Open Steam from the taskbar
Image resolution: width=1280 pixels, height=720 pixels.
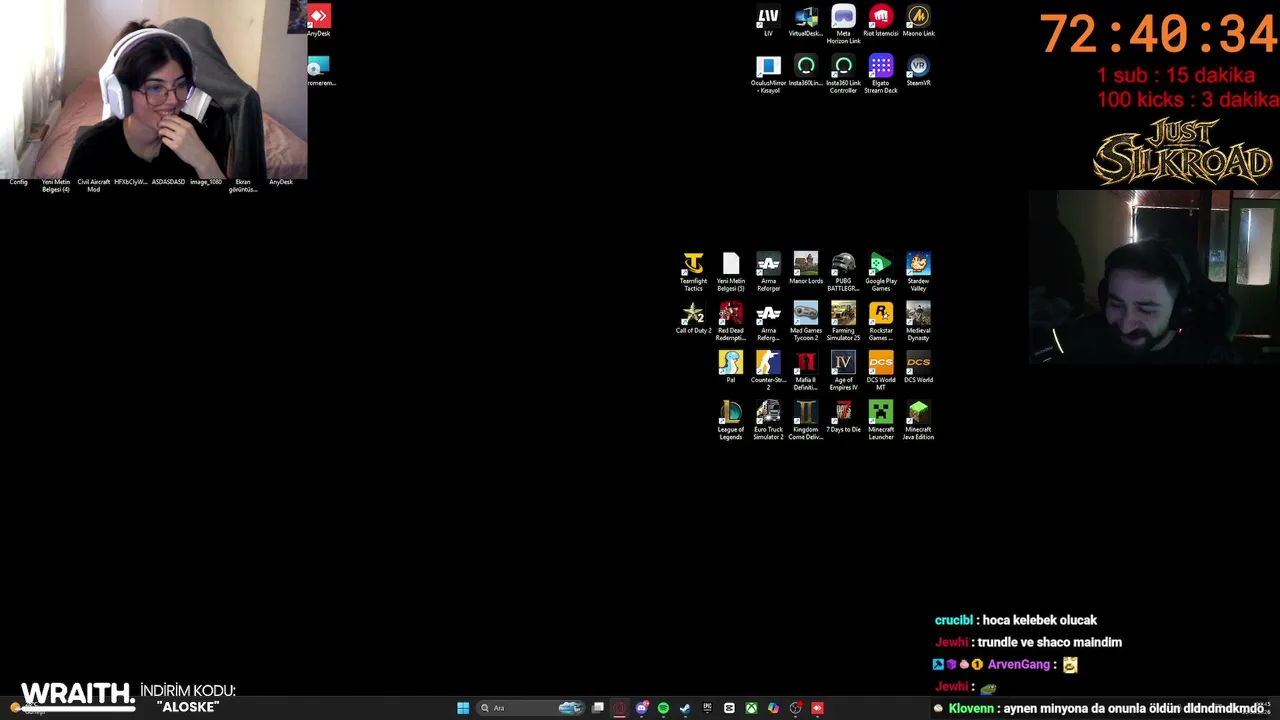coord(685,708)
